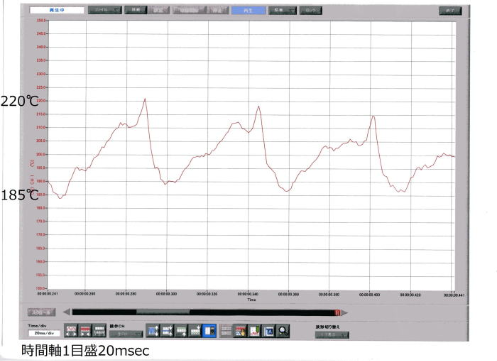The height and width of the screenshot is (361, 497).
Task: Click the gray button left of the scrollbar
Action: (x=41, y=312)
